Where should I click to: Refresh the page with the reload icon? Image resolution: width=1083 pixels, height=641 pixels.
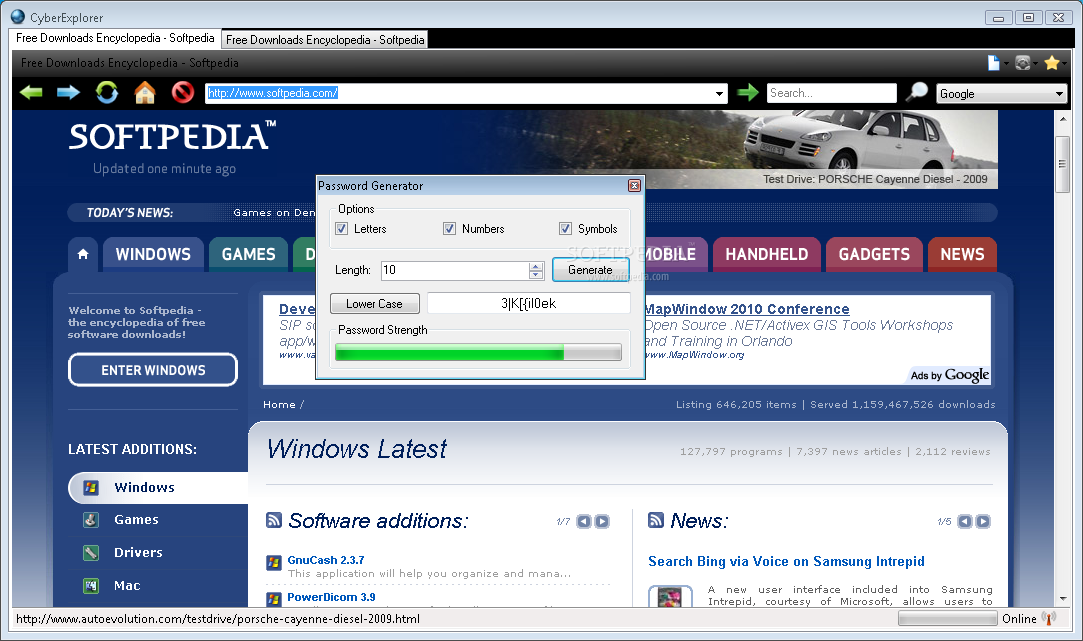106,92
